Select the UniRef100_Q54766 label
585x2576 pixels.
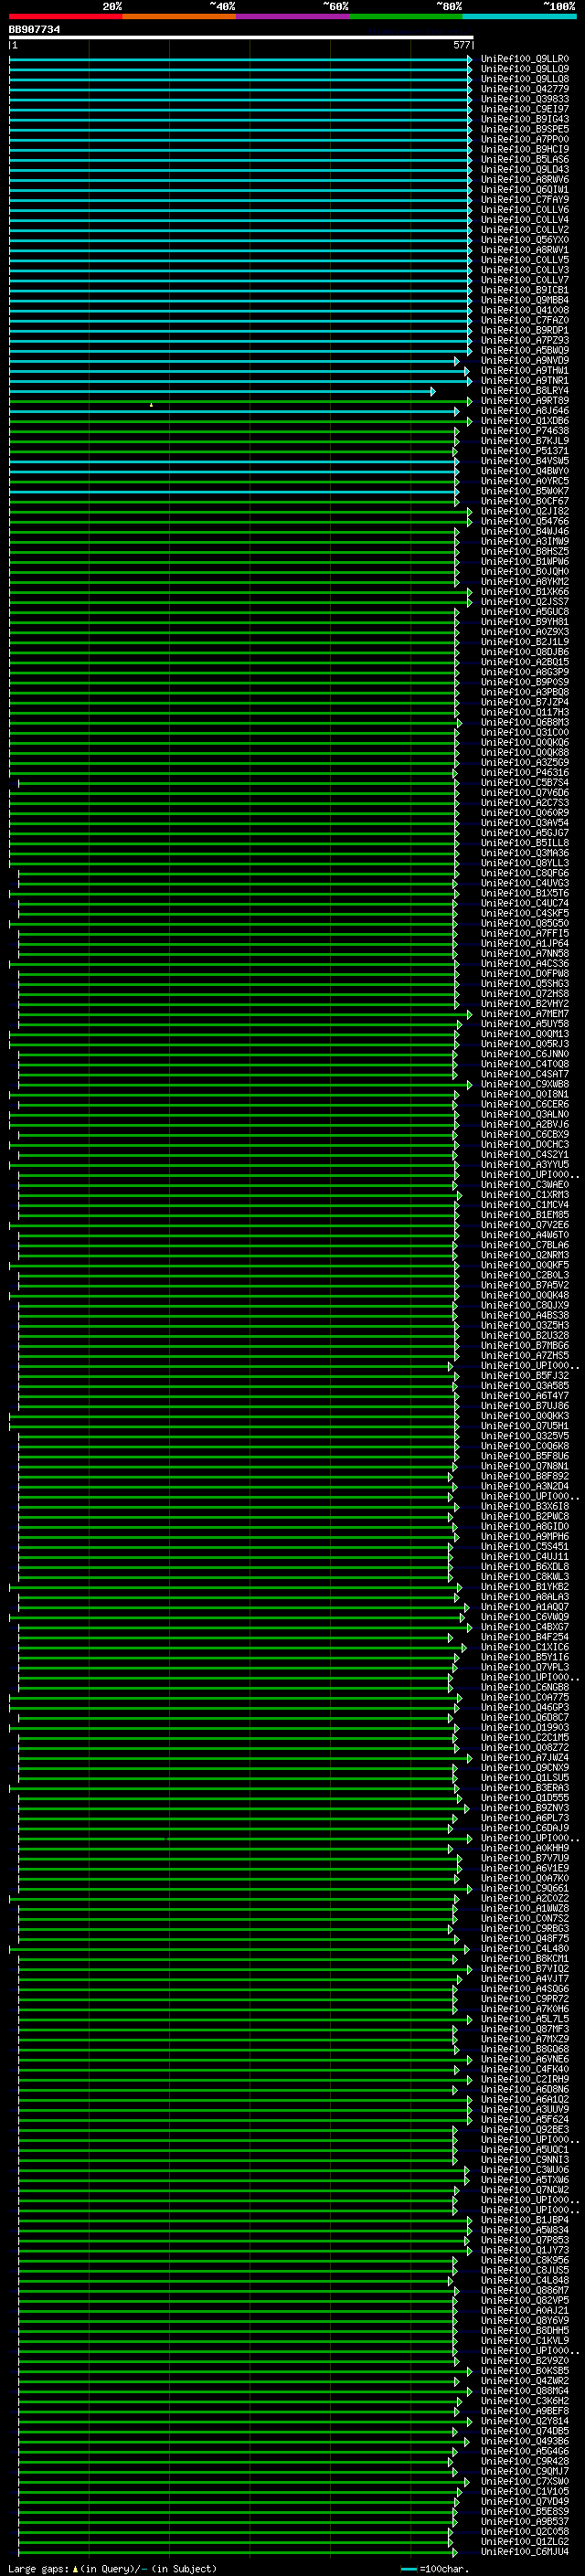525,521
